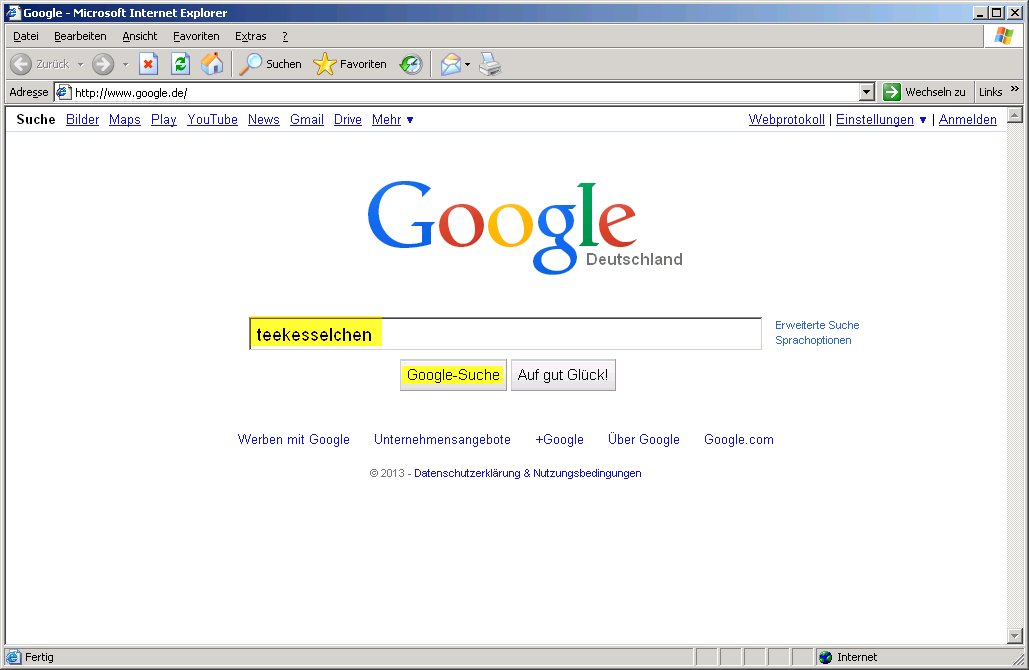Click the Stop loading red X icon
This screenshot has height=670, width=1029.
tap(148, 64)
